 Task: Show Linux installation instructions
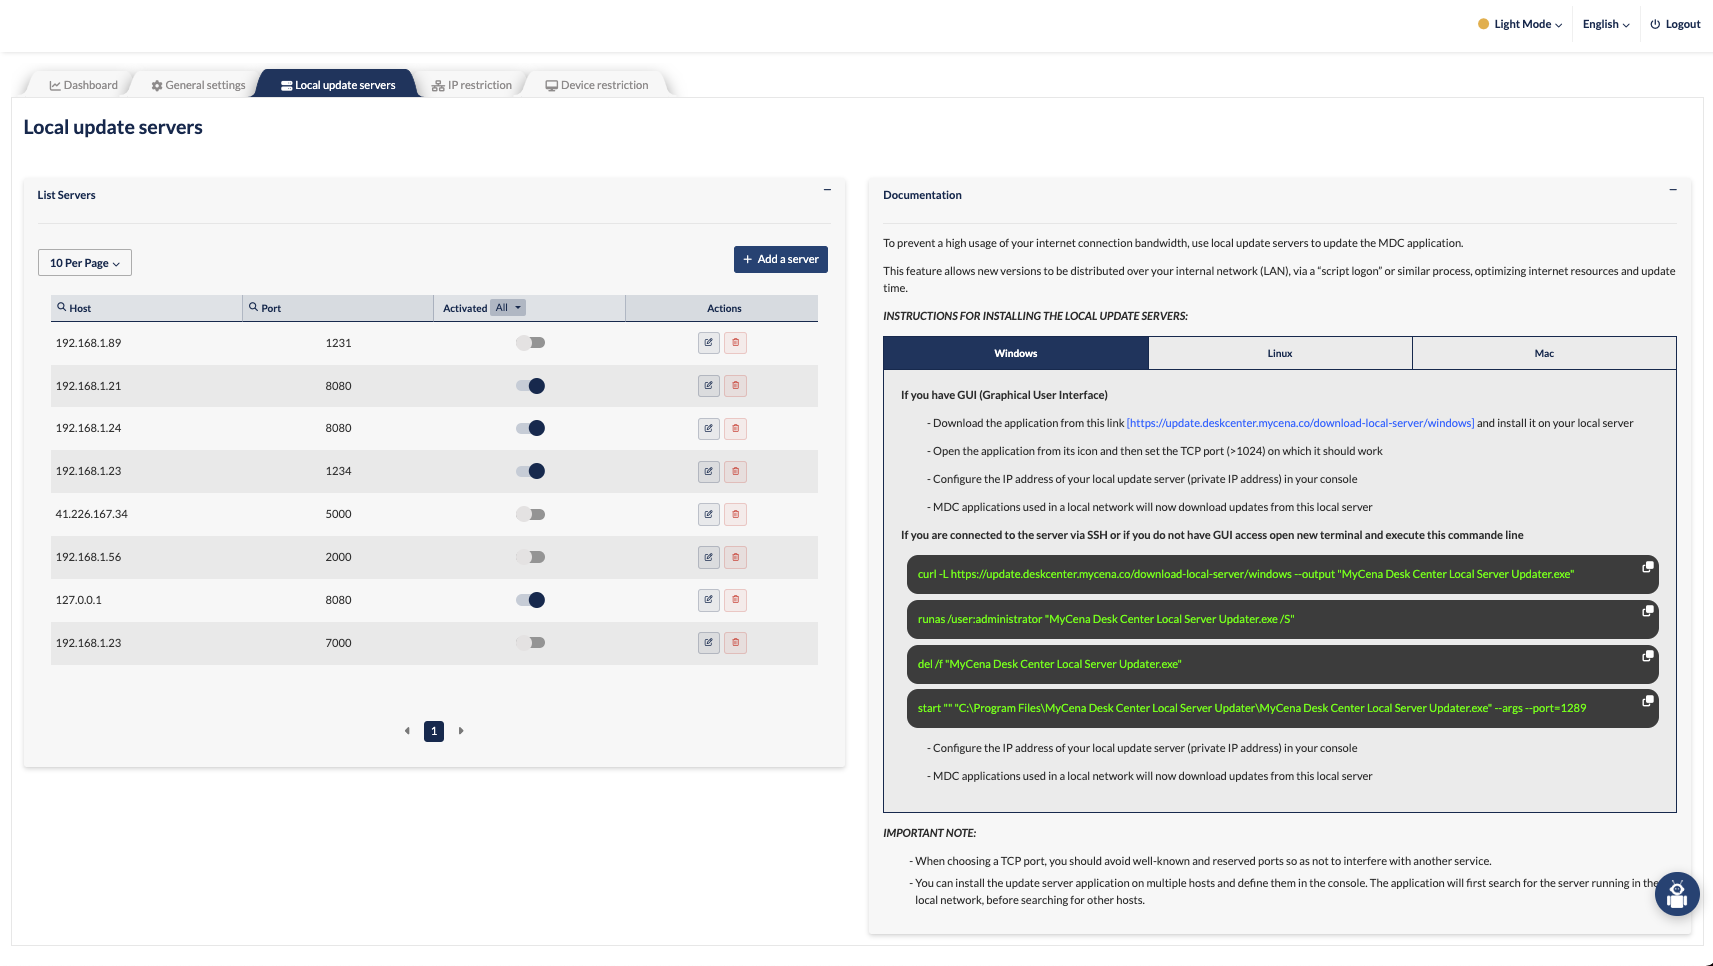click(1280, 353)
